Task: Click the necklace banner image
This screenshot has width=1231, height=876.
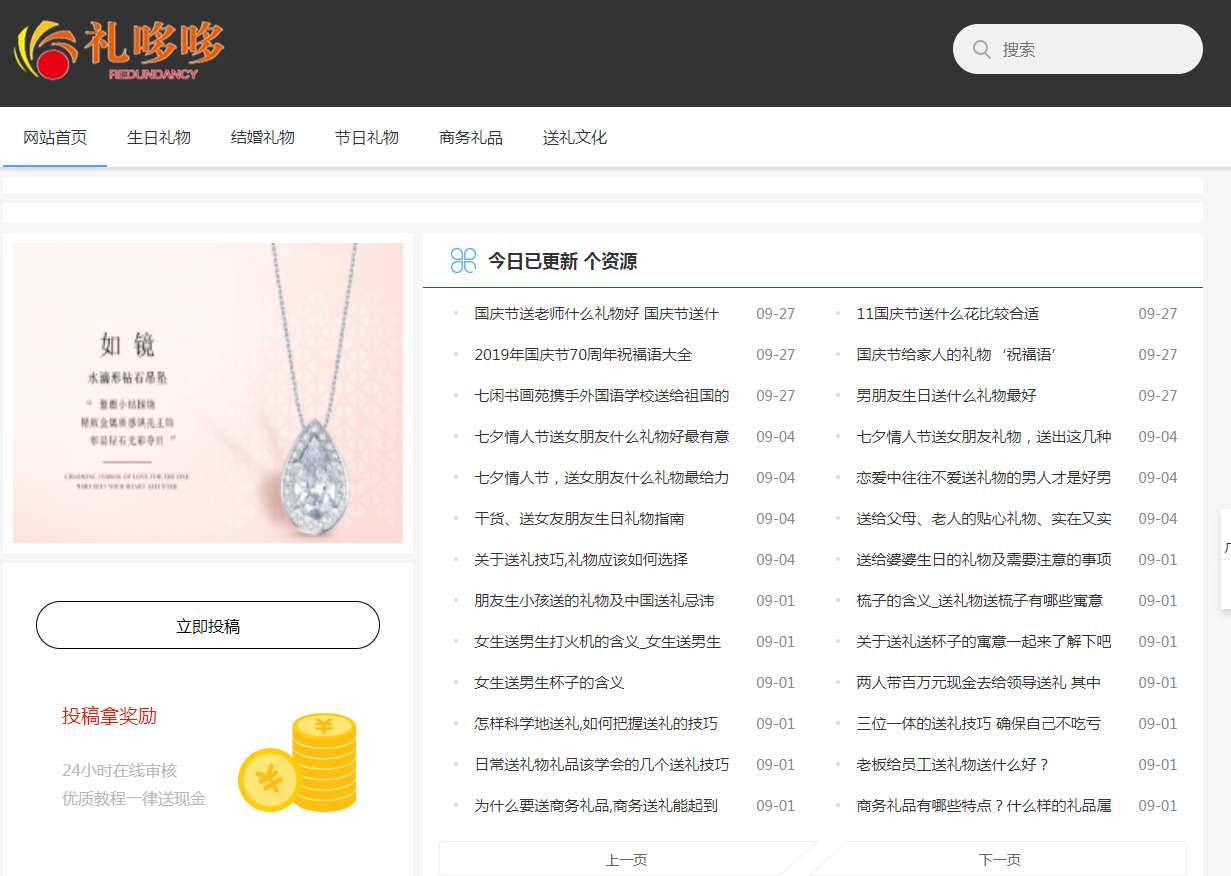Action: 208,393
